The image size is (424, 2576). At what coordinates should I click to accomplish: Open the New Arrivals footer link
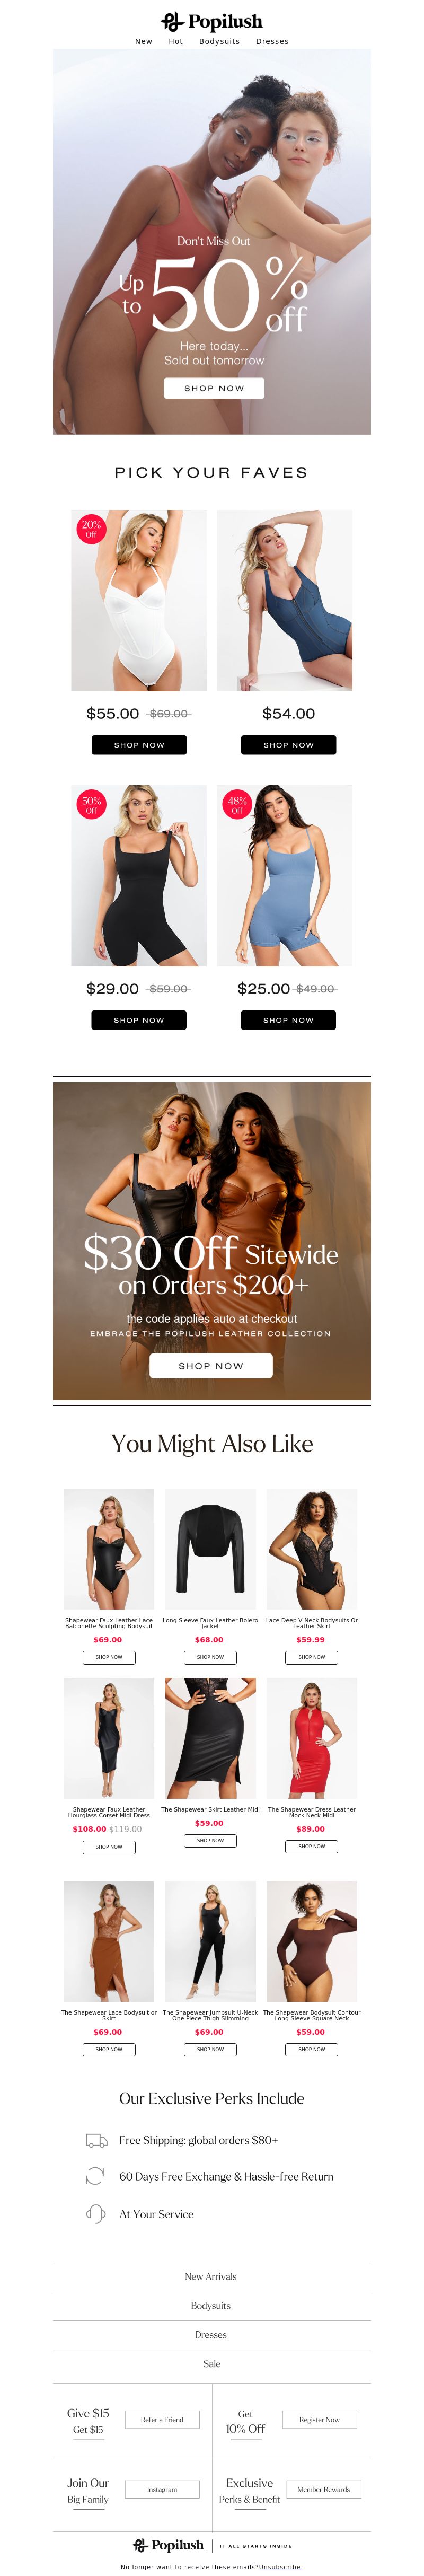tap(211, 2276)
